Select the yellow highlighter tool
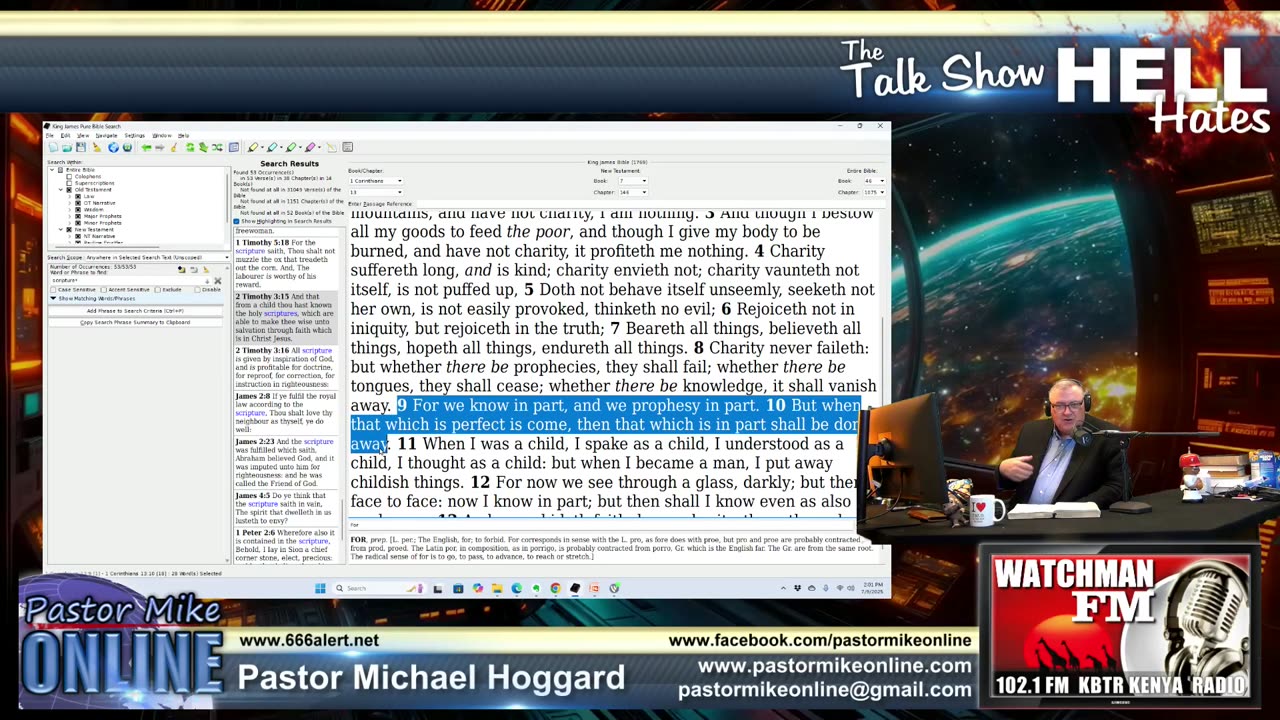The width and height of the screenshot is (1280, 720). (x=252, y=147)
